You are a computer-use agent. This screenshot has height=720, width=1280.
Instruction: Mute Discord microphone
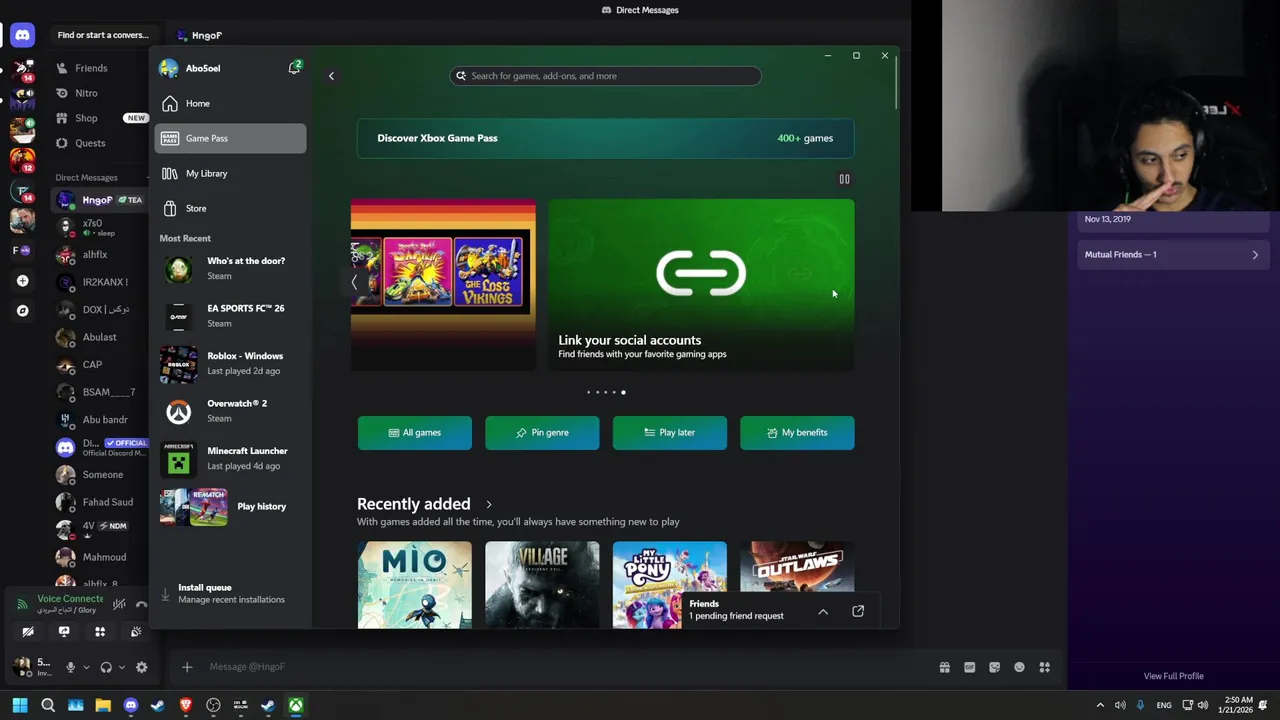70,667
